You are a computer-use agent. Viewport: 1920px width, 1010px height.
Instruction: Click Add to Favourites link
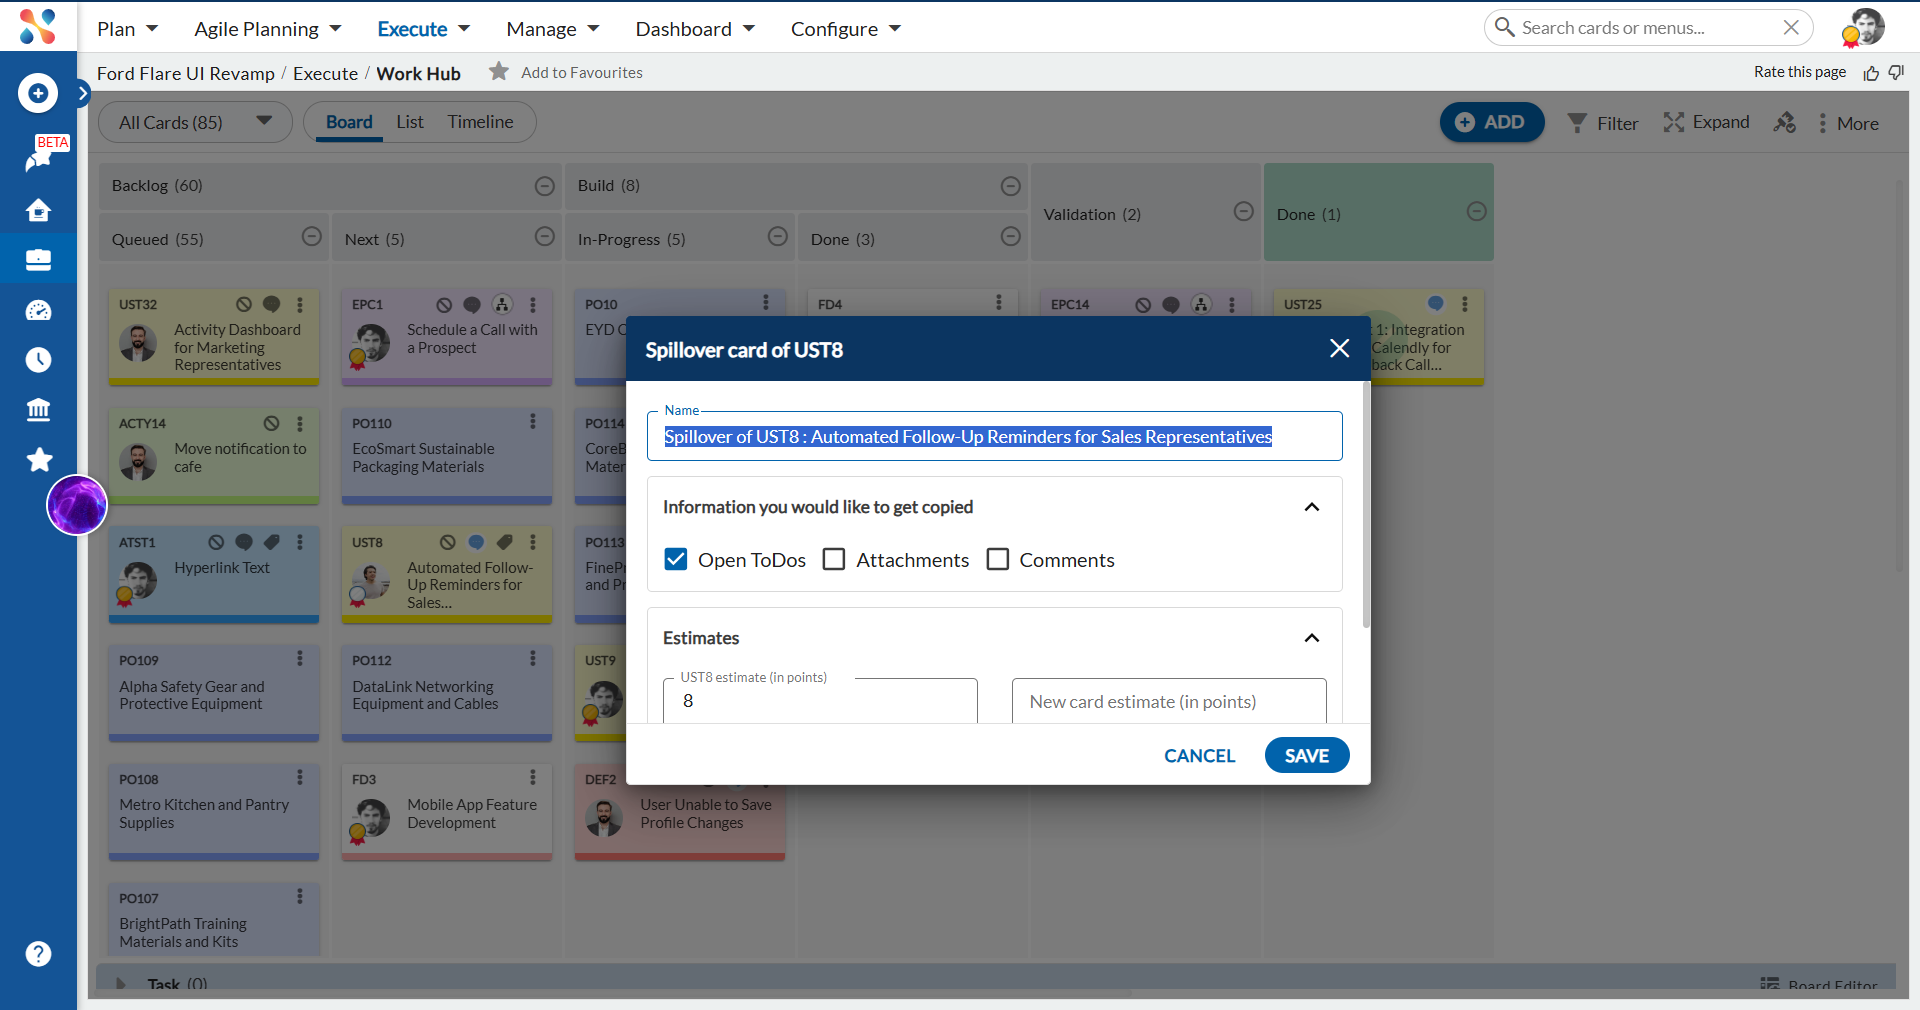pos(582,72)
